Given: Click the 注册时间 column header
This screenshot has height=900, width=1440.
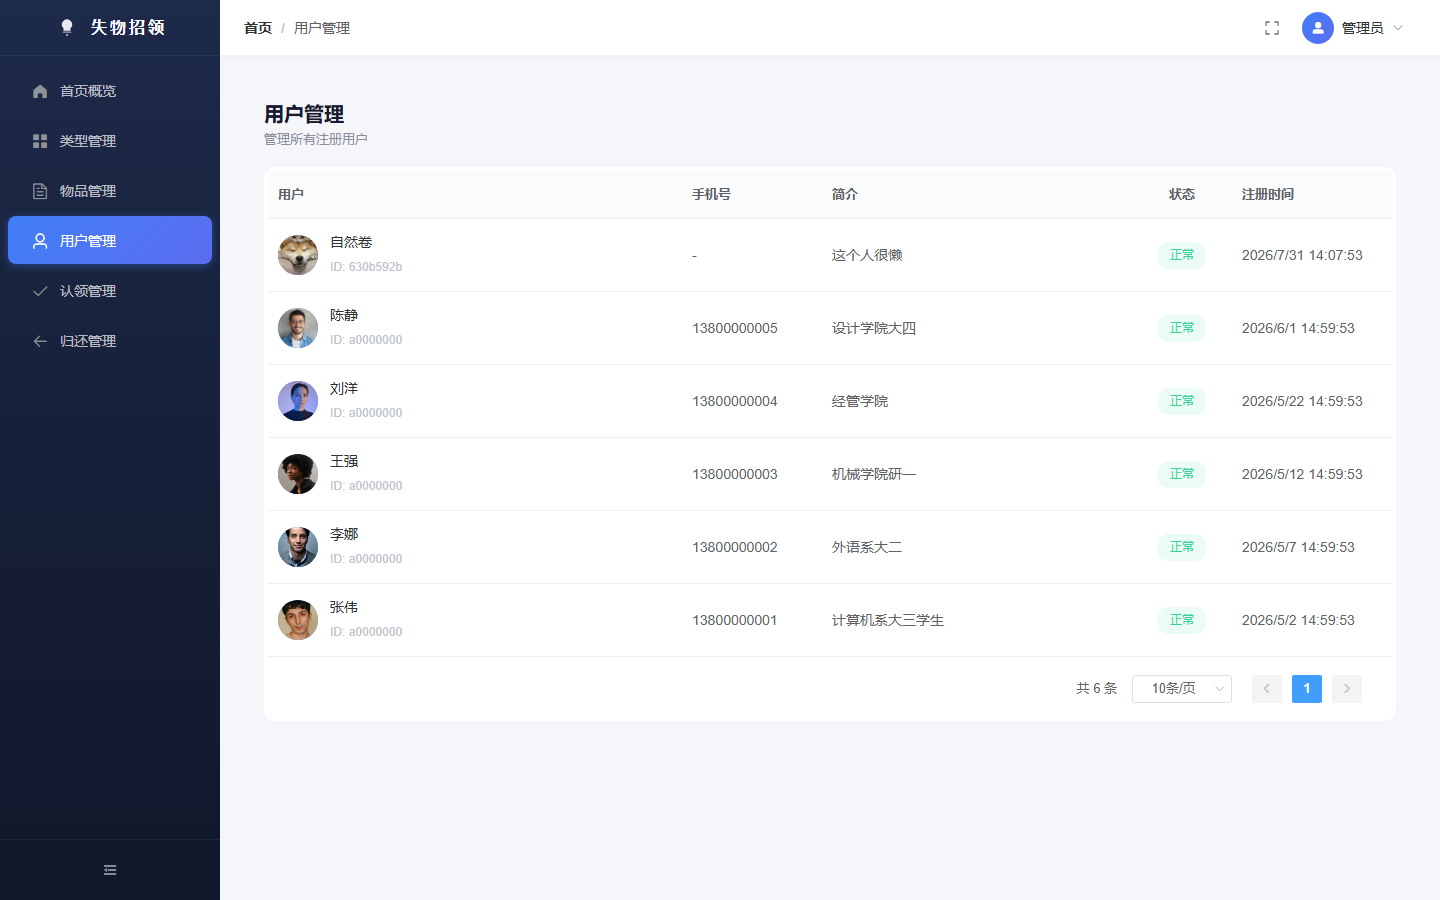Looking at the screenshot, I should [1268, 194].
